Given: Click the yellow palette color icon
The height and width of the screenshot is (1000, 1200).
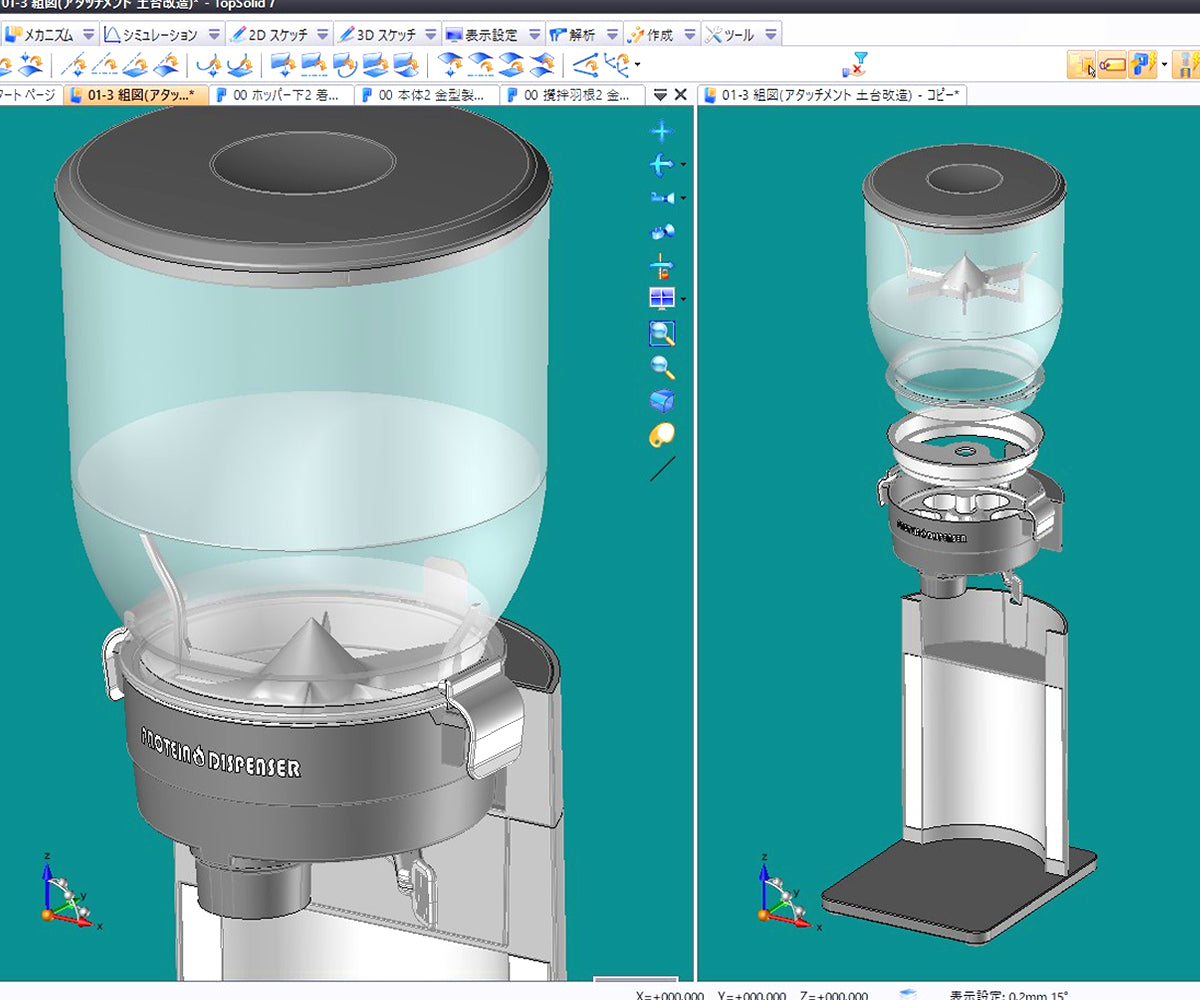Looking at the screenshot, I should (x=662, y=435).
